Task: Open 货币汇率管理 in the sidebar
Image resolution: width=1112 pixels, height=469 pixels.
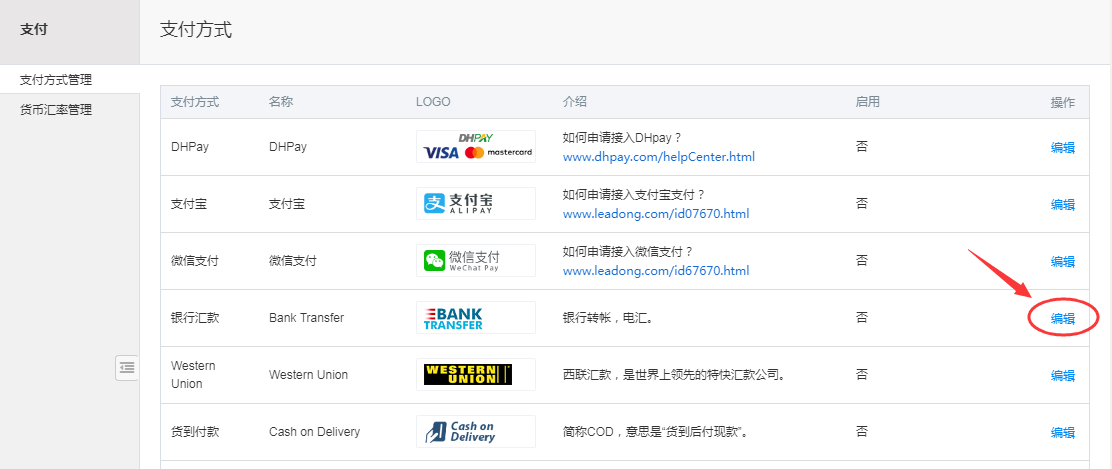Action: pyautogui.click(x=56, y=110)
